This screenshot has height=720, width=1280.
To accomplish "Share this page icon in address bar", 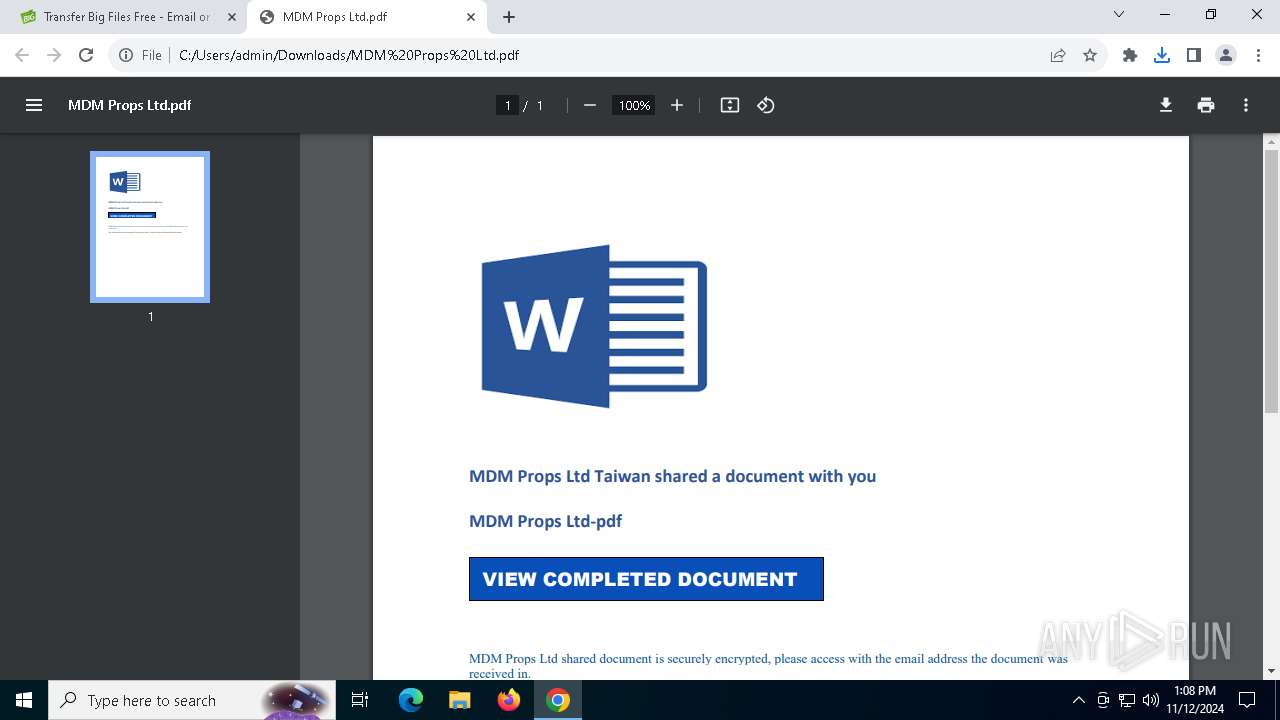I will tap(1058, 55).
